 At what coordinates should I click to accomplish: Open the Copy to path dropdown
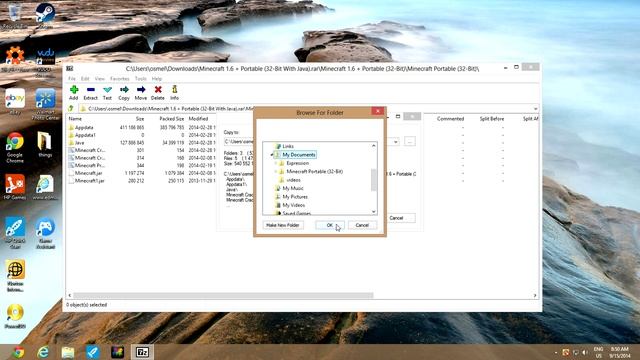point(396,142)
